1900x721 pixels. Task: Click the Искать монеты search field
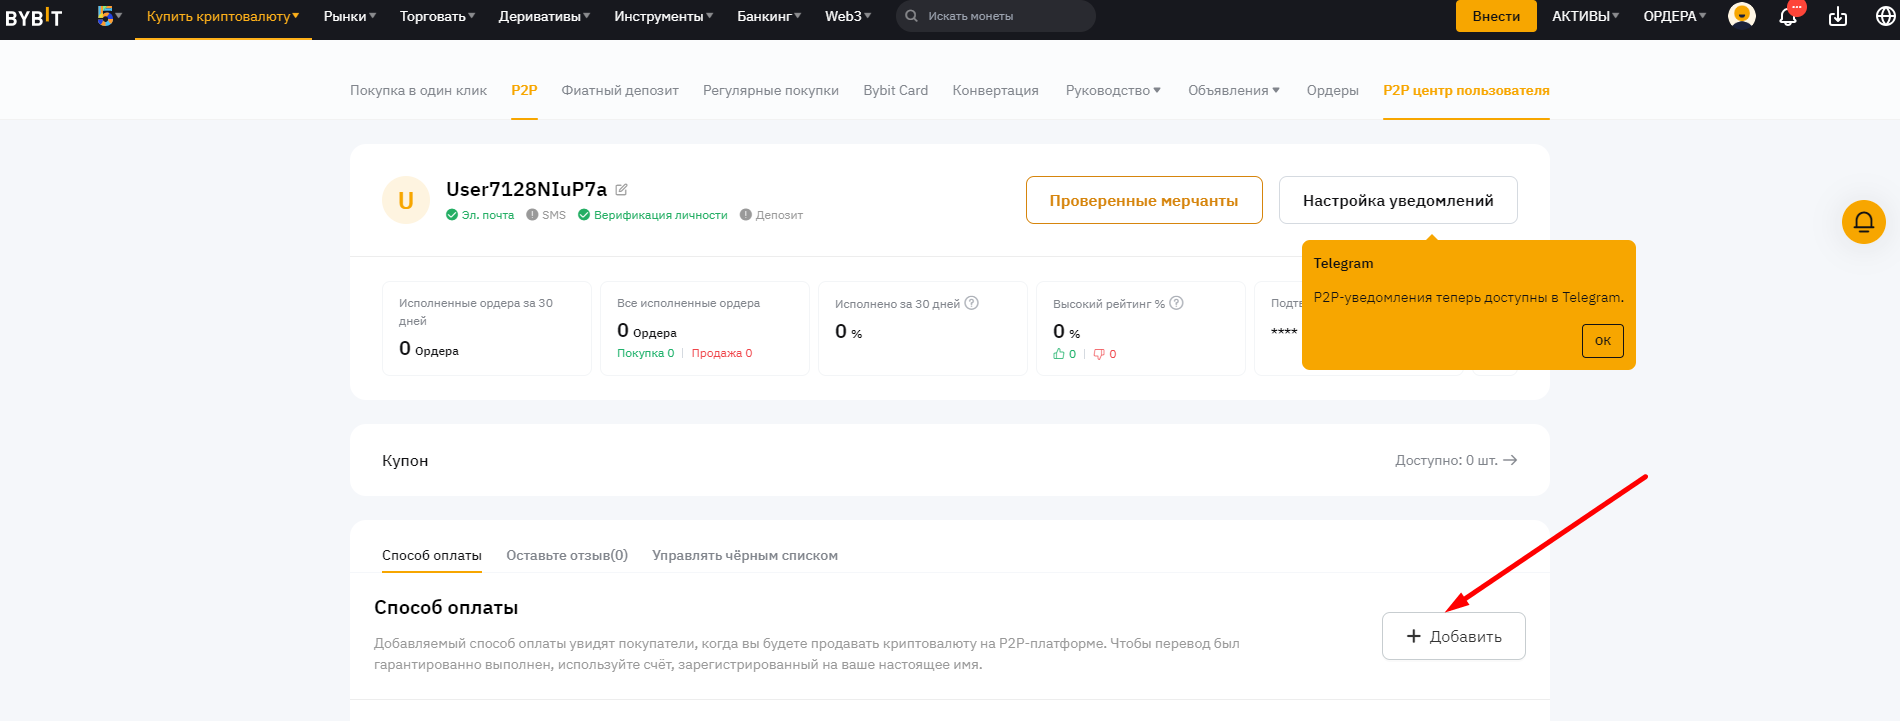pyautogui.click(x=996, y=16)
